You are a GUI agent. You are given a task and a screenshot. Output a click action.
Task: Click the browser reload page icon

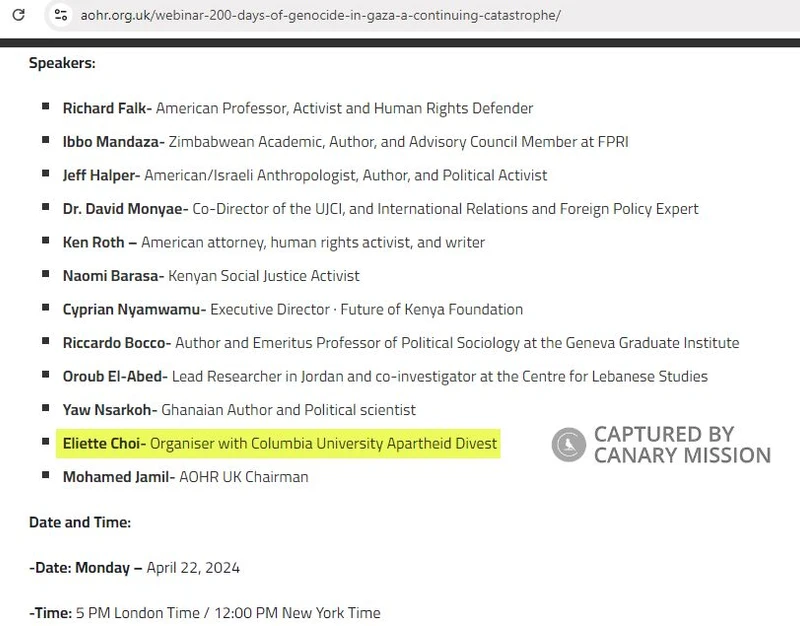point(19,15)
